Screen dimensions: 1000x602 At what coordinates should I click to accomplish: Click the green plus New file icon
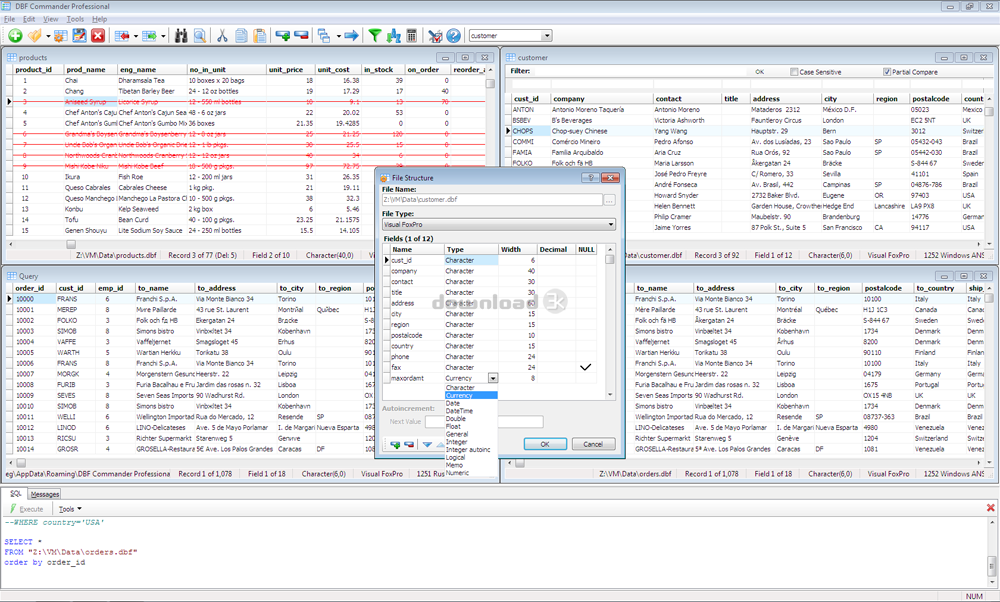[15, 36]
